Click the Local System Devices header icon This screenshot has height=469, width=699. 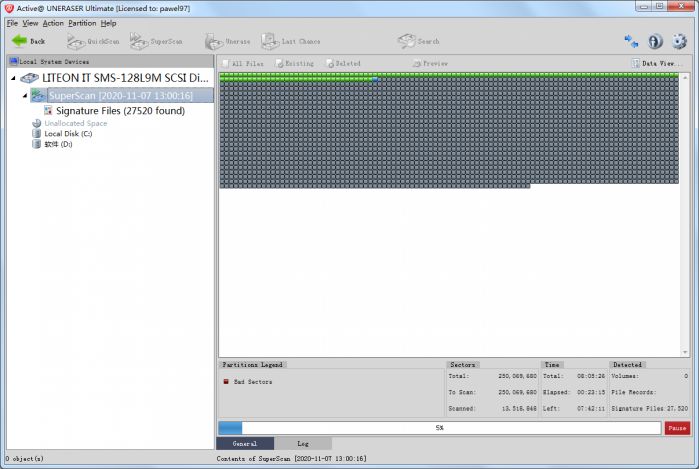13,62
